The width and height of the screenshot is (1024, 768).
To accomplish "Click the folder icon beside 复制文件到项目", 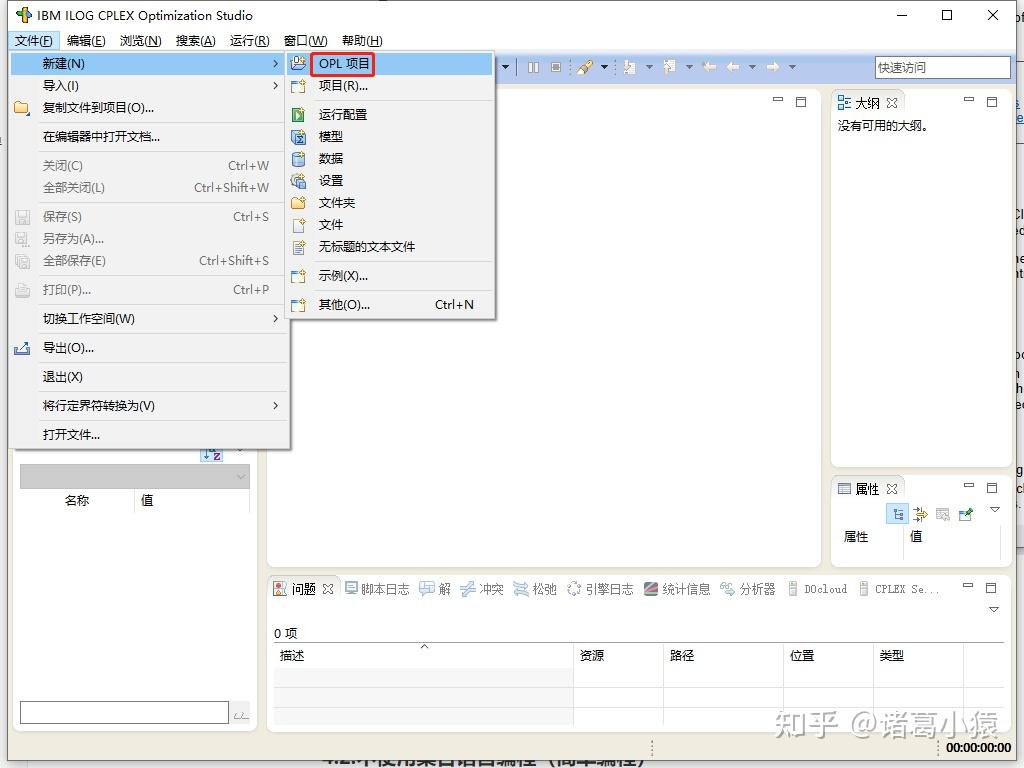I will [22, 108].
